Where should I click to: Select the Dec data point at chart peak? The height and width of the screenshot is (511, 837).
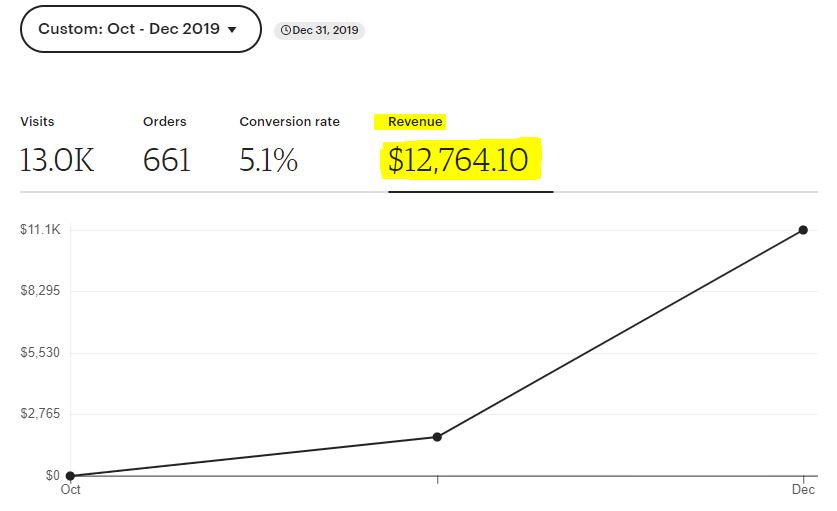[803, 230]
